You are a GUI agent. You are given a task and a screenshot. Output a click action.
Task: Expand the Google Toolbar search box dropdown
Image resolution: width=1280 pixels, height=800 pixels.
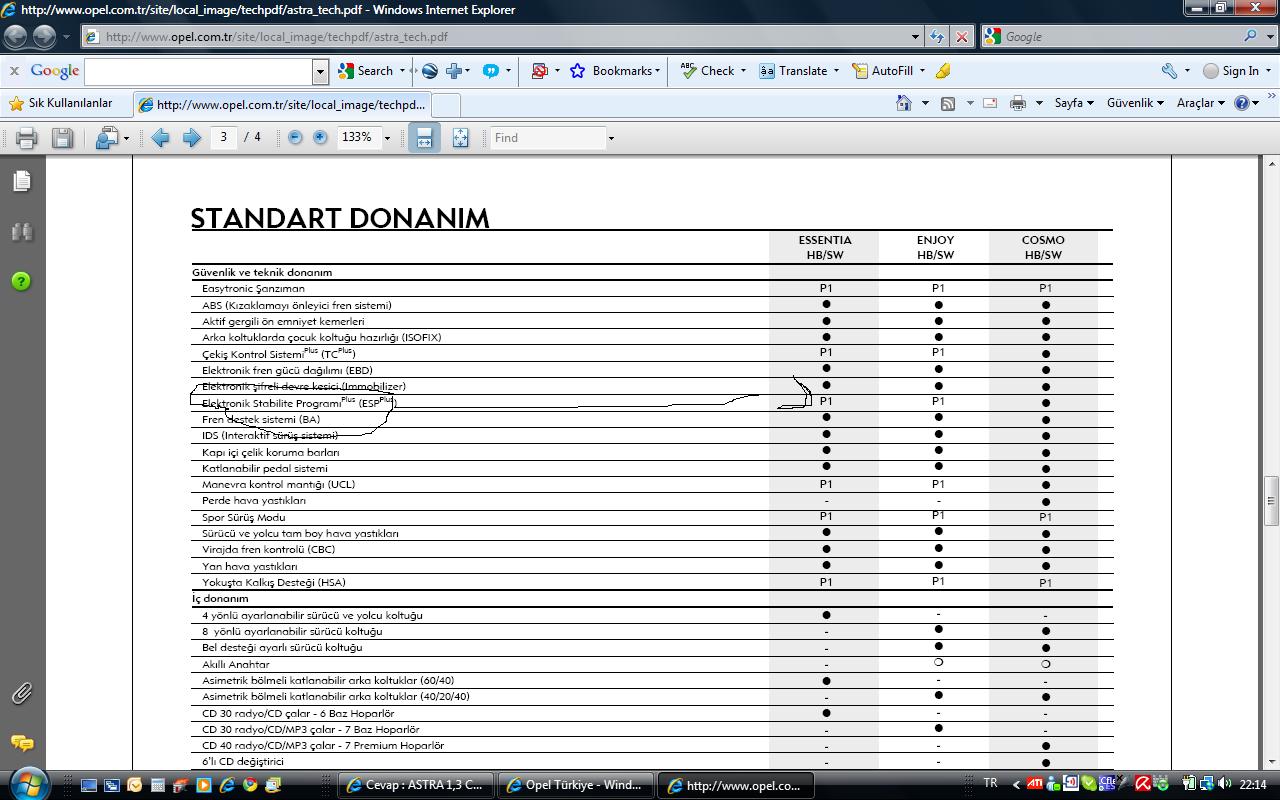[x=320, y=71]
